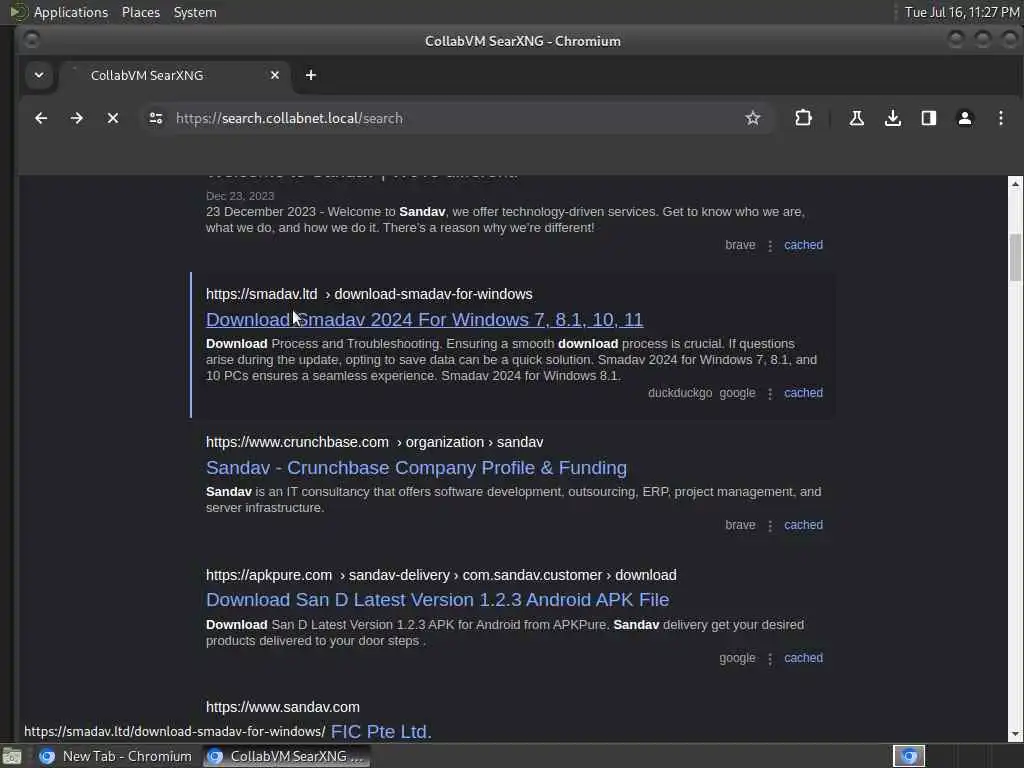Click the clock showing Tue Jul 16
1024x768 pixels.
[961, 12]
